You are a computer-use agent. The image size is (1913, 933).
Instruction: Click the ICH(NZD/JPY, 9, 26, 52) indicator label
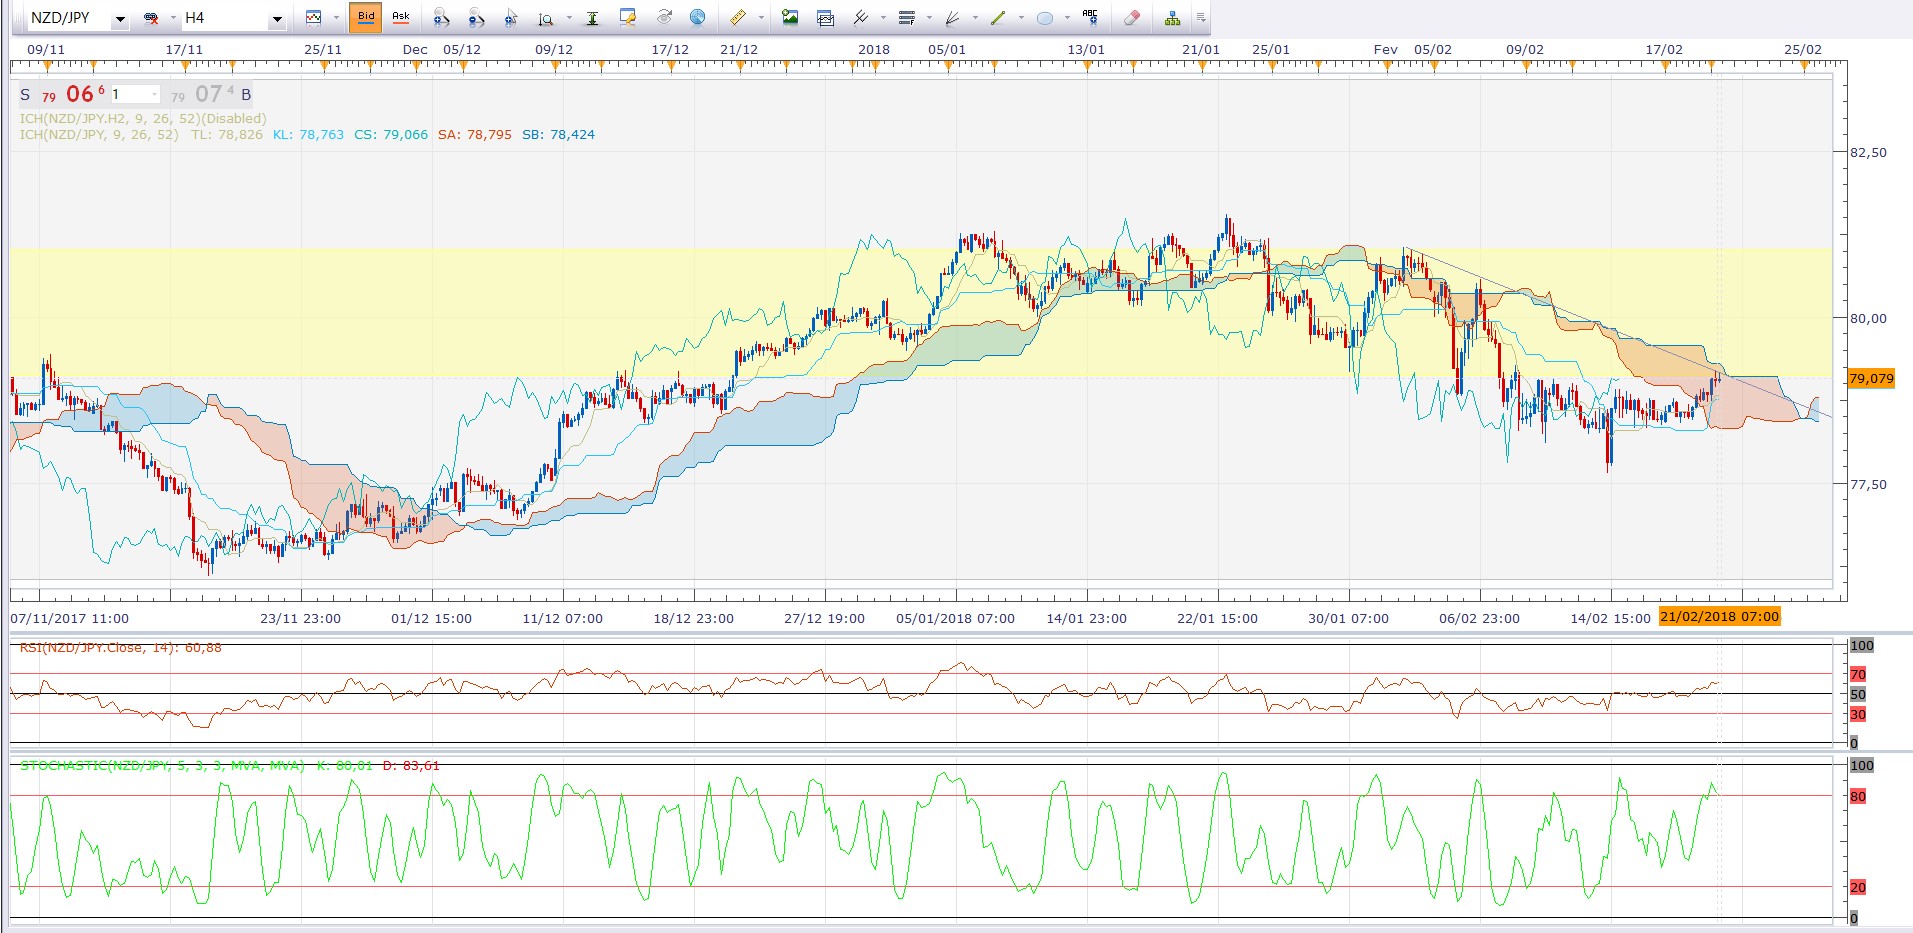(99, 134)
